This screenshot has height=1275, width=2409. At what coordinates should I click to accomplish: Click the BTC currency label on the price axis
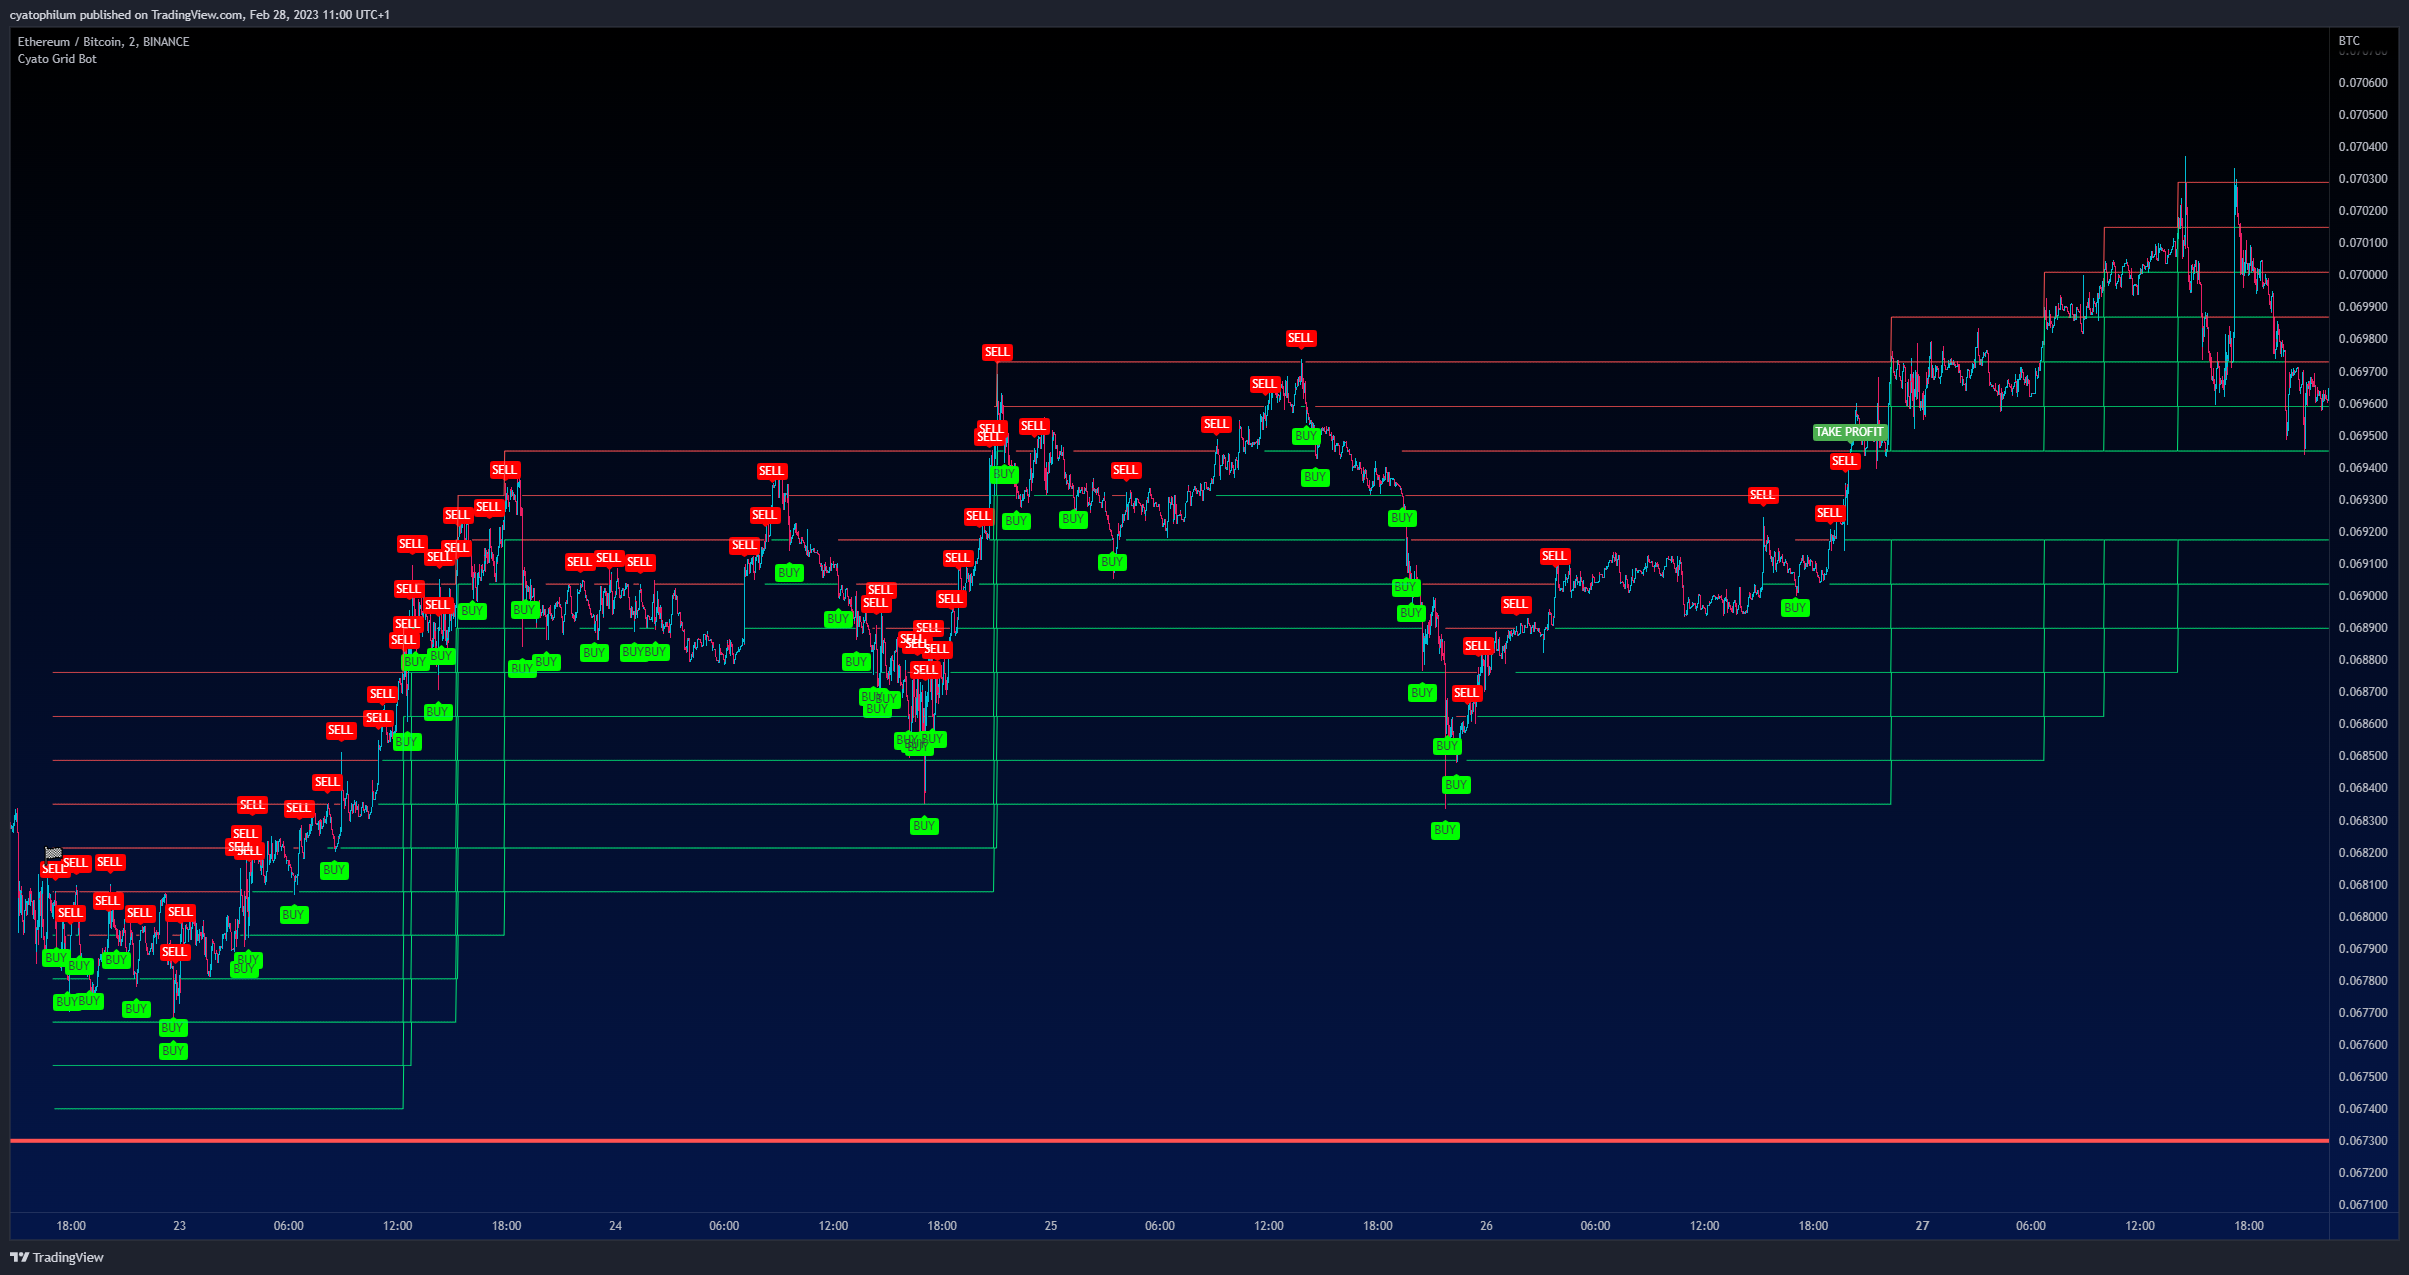(x=2349, y=41)
